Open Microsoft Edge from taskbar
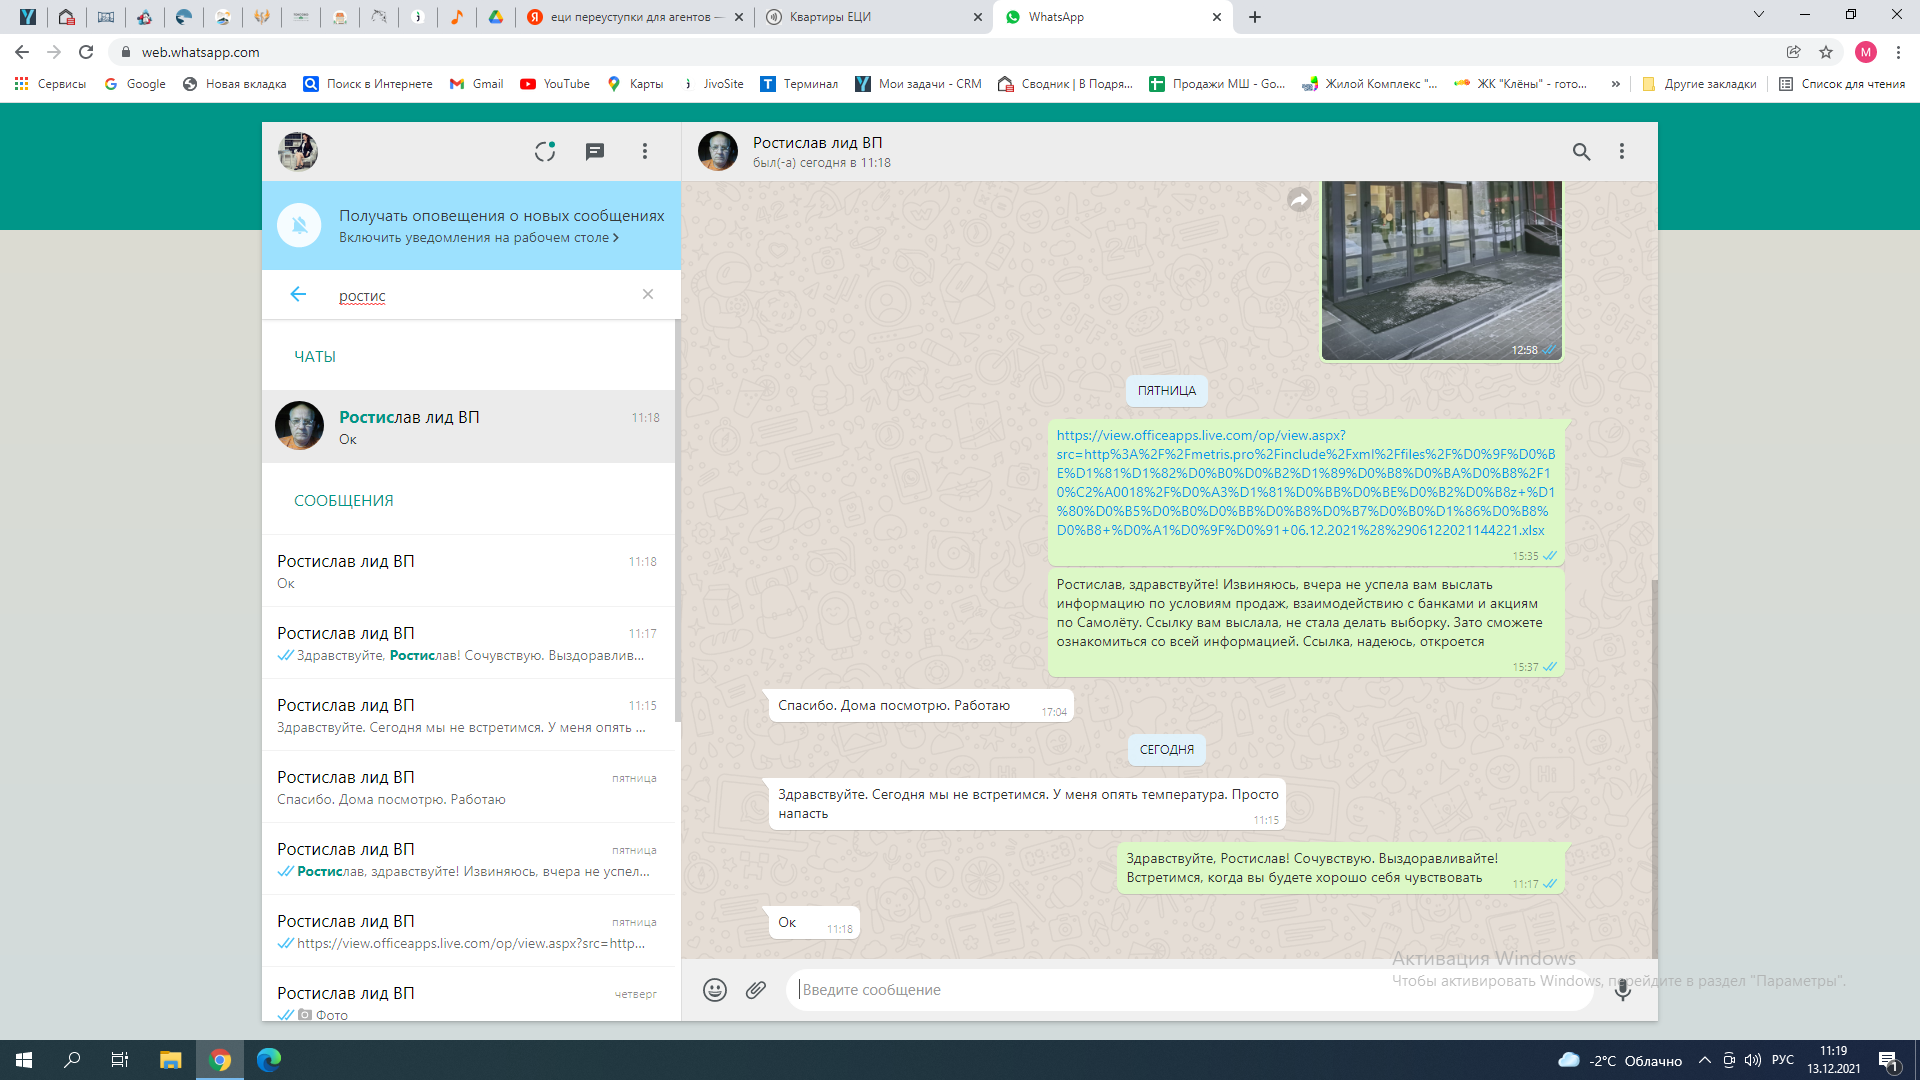This screenshot has height=1080, width=1920. pyautogui.click(x=269, y=1060)
